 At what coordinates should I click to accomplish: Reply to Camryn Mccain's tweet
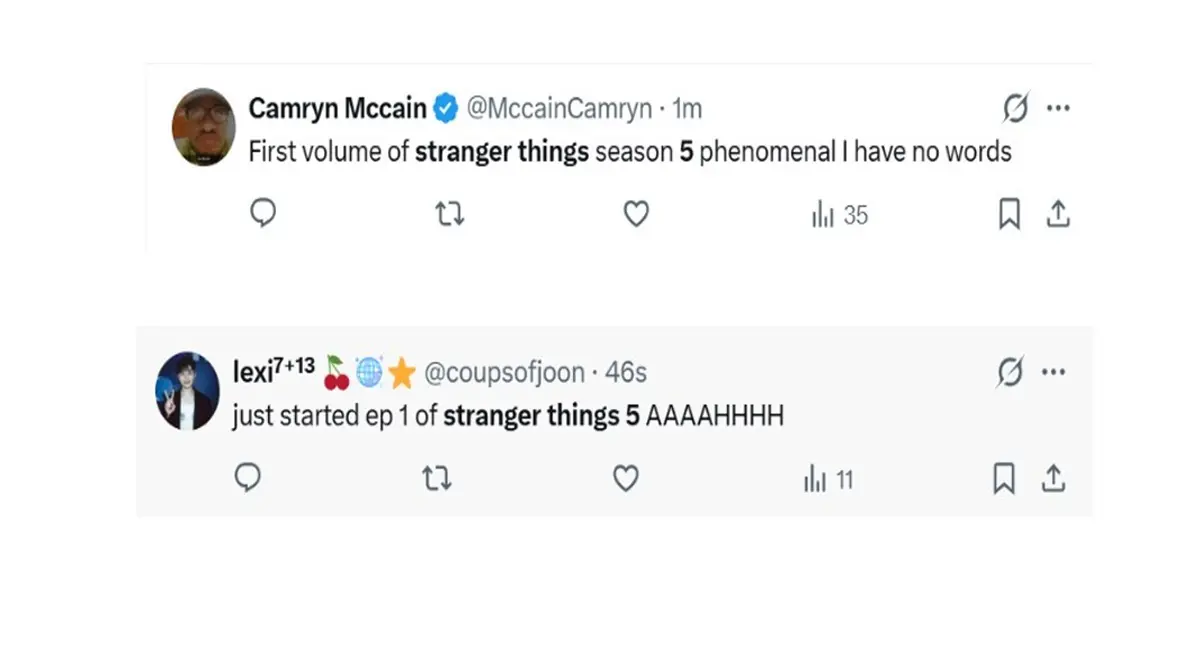click(262, 214)
